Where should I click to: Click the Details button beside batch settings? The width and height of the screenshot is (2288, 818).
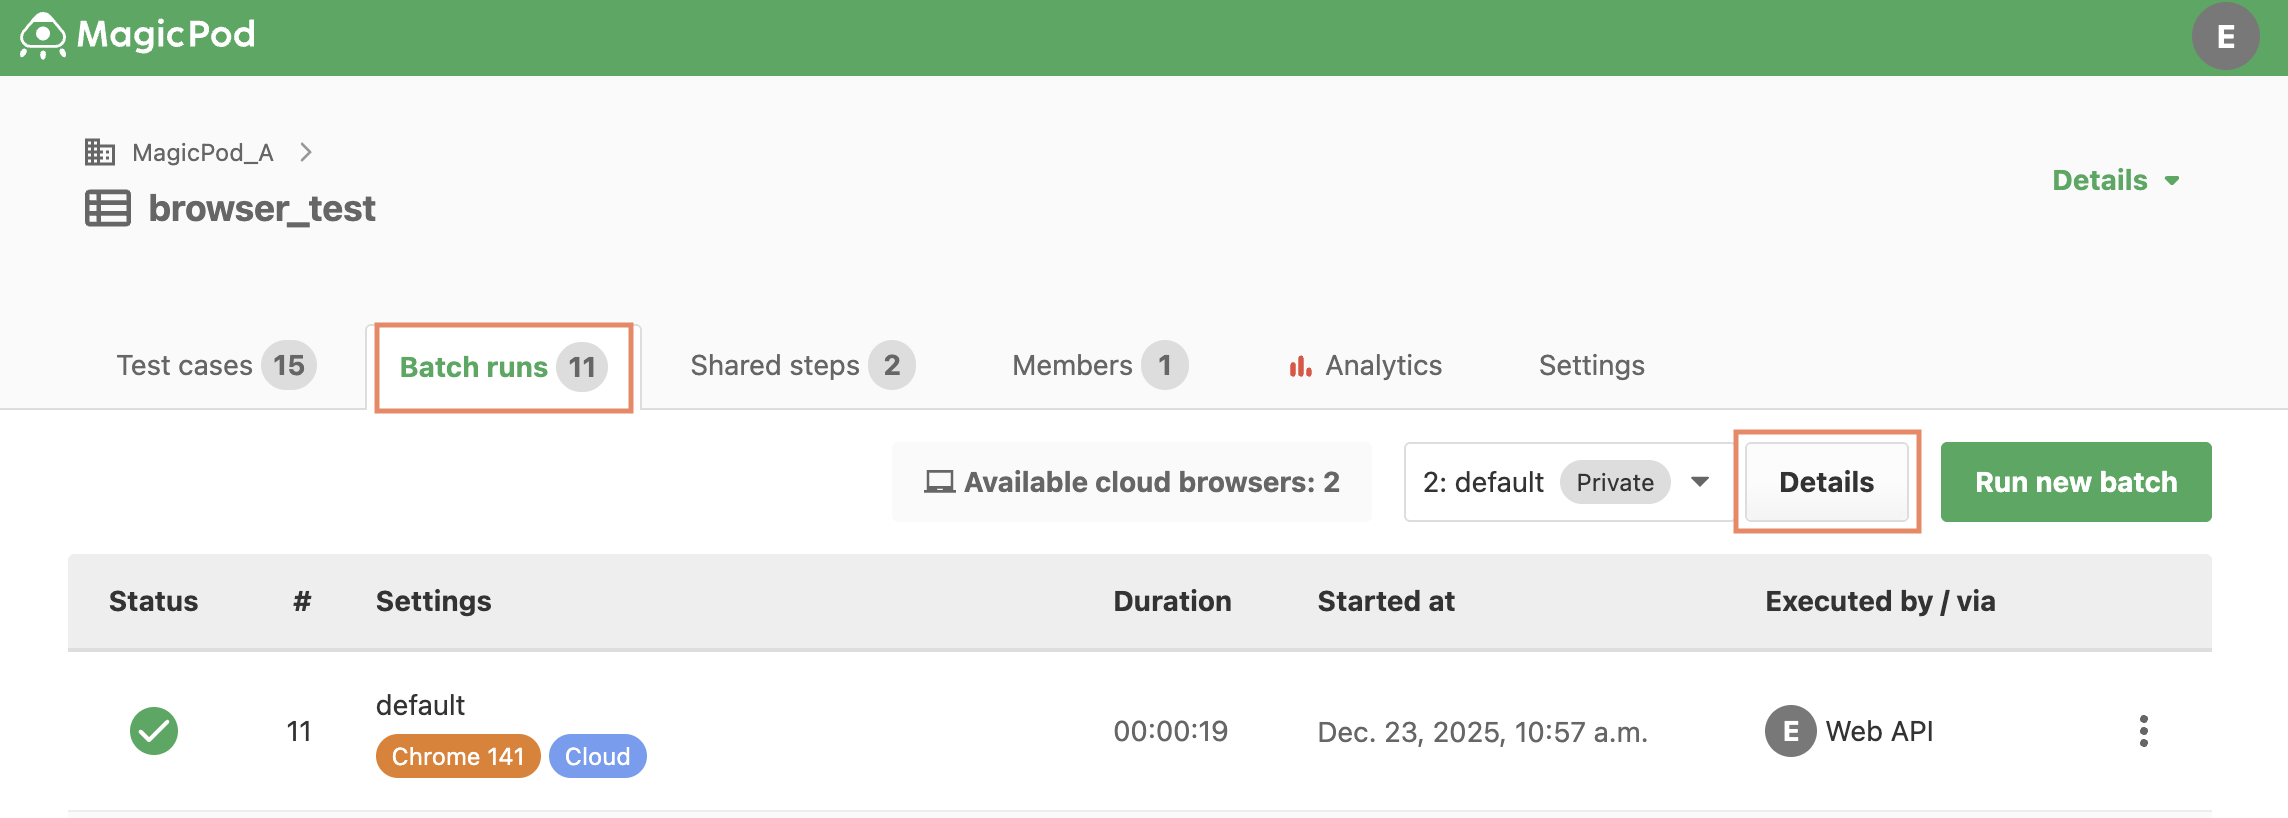[1827, 482]
